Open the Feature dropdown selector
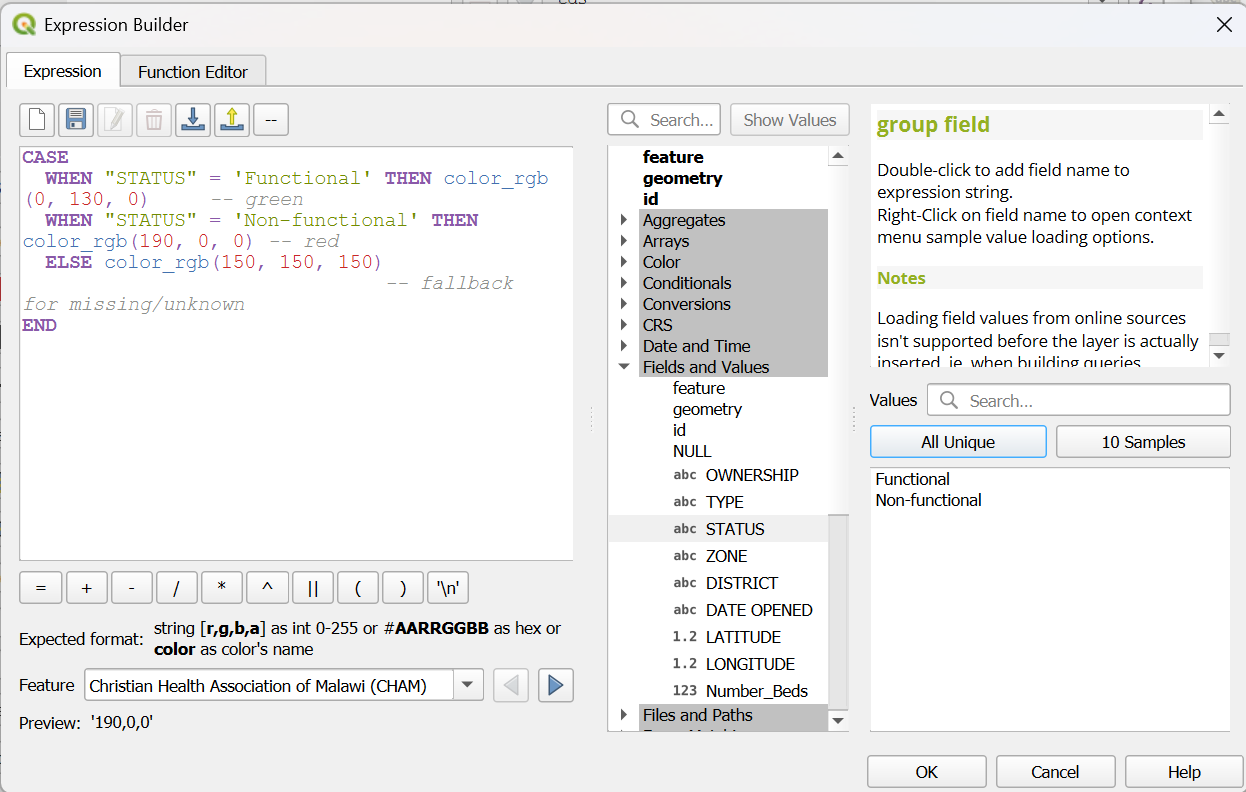This screenshot has height=792, width=1246. (x=468, y=686)
